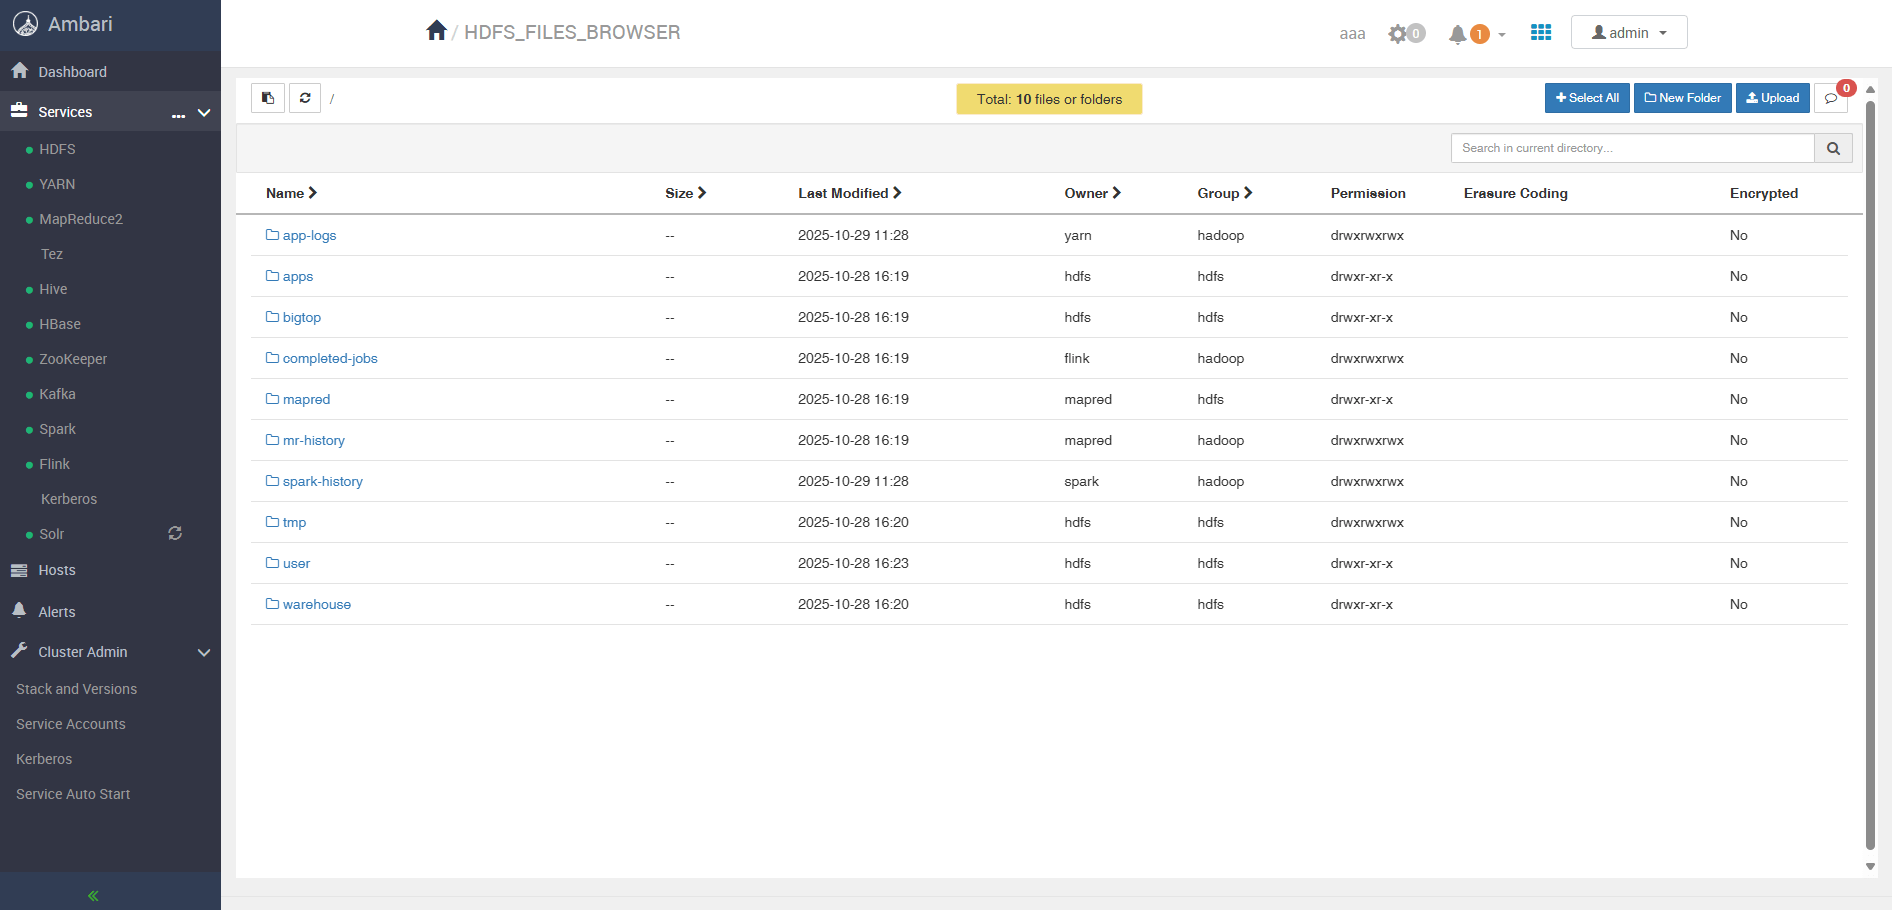Collapse the Services section chevron
This screenshot has width=1892, height=910.
[204, 113]
